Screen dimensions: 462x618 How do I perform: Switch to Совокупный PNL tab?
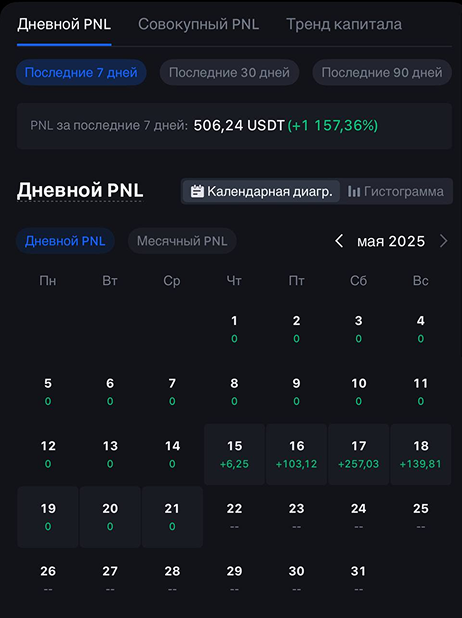click(198, 24)
